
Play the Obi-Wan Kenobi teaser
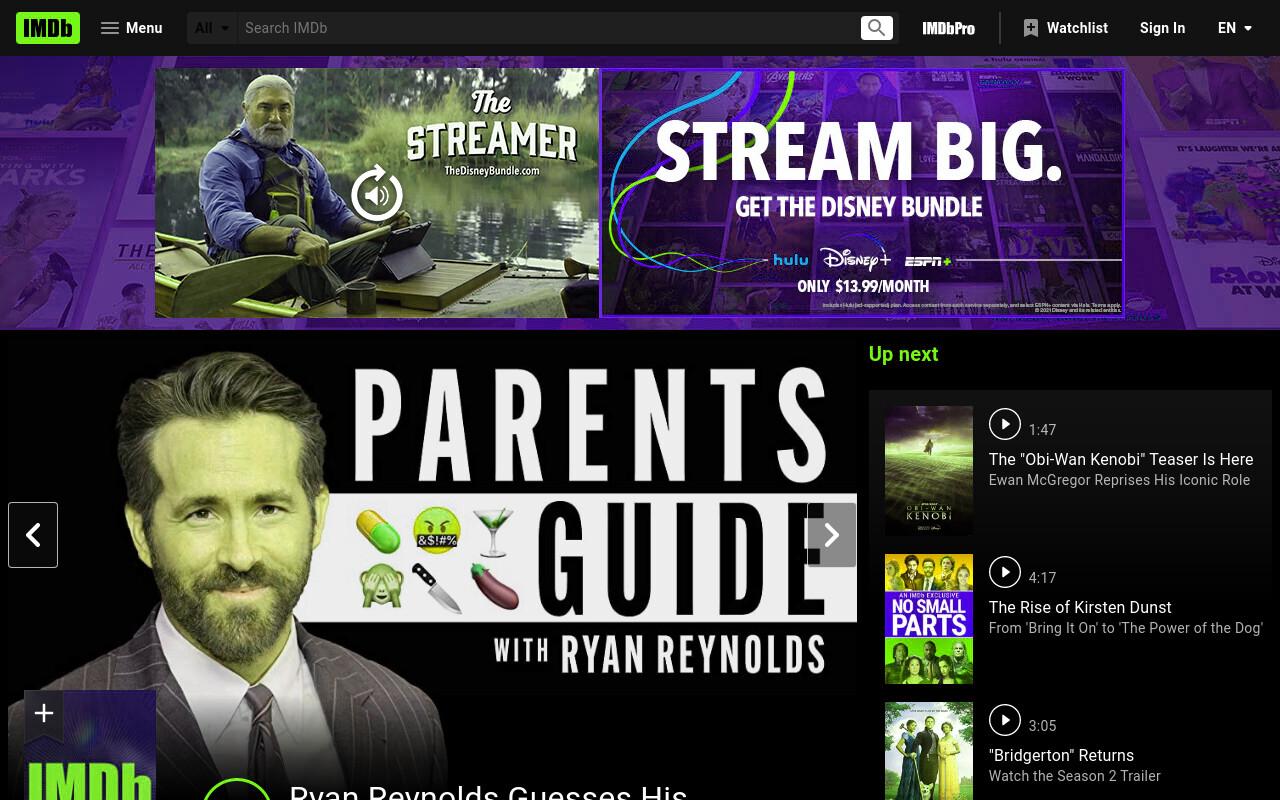1005,424
